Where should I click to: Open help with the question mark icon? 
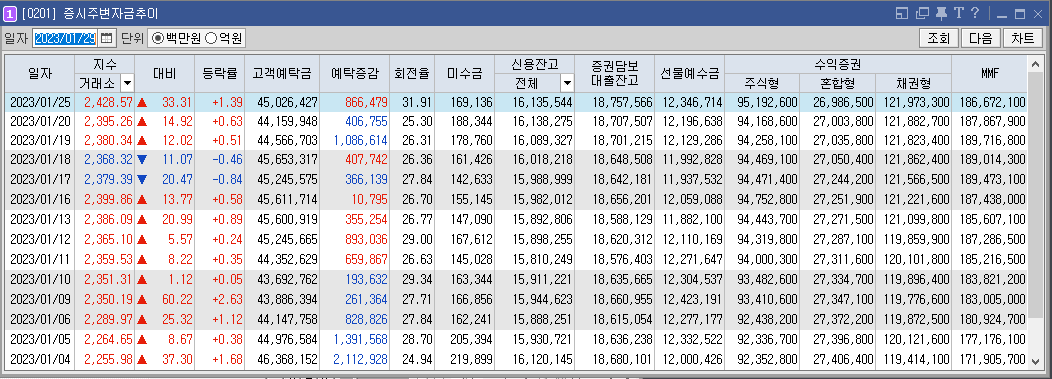(975, 13)
